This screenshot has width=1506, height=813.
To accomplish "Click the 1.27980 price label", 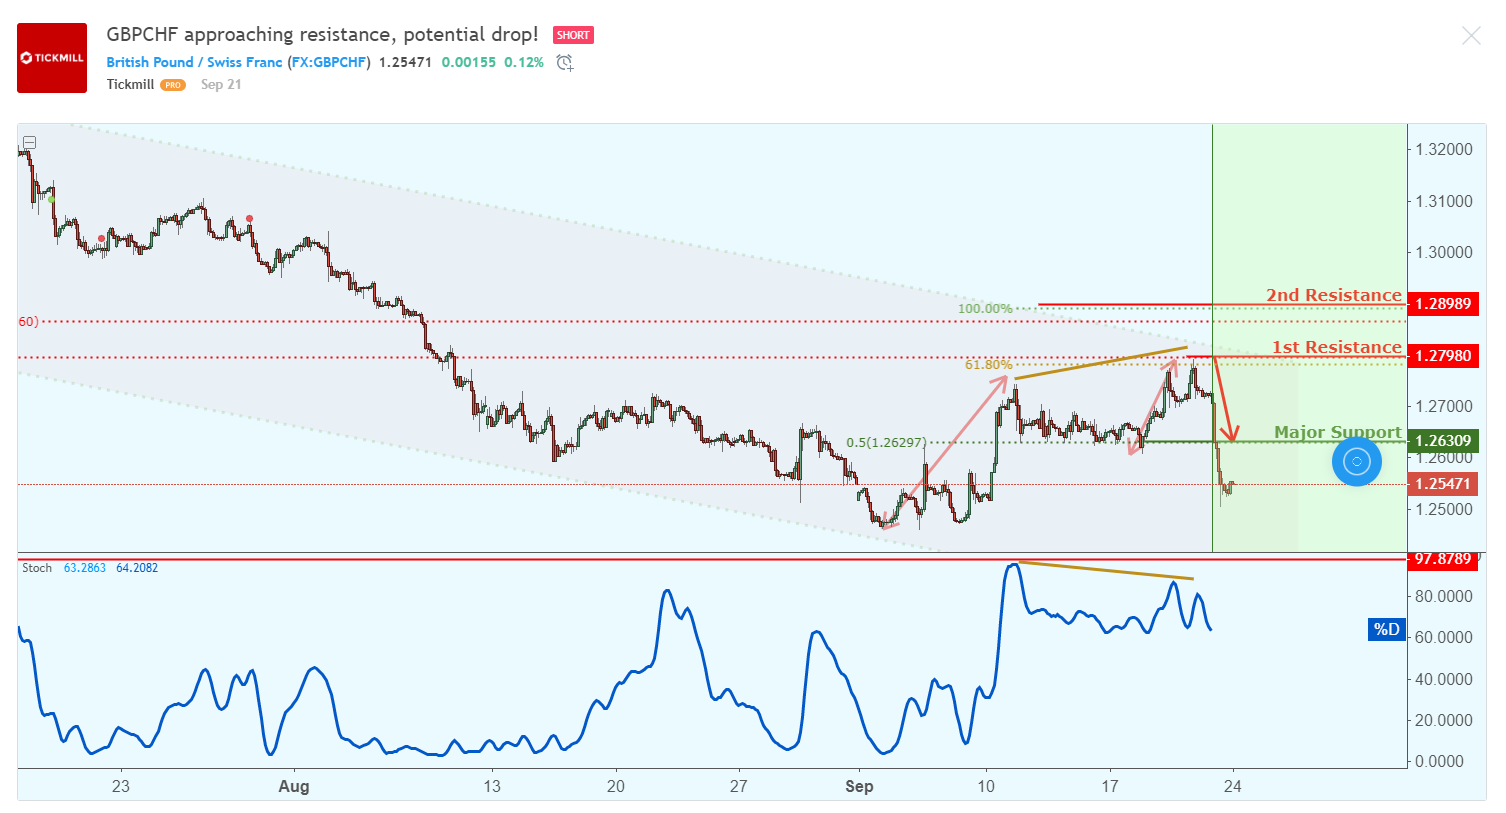I will click(x=1443, y=356).
